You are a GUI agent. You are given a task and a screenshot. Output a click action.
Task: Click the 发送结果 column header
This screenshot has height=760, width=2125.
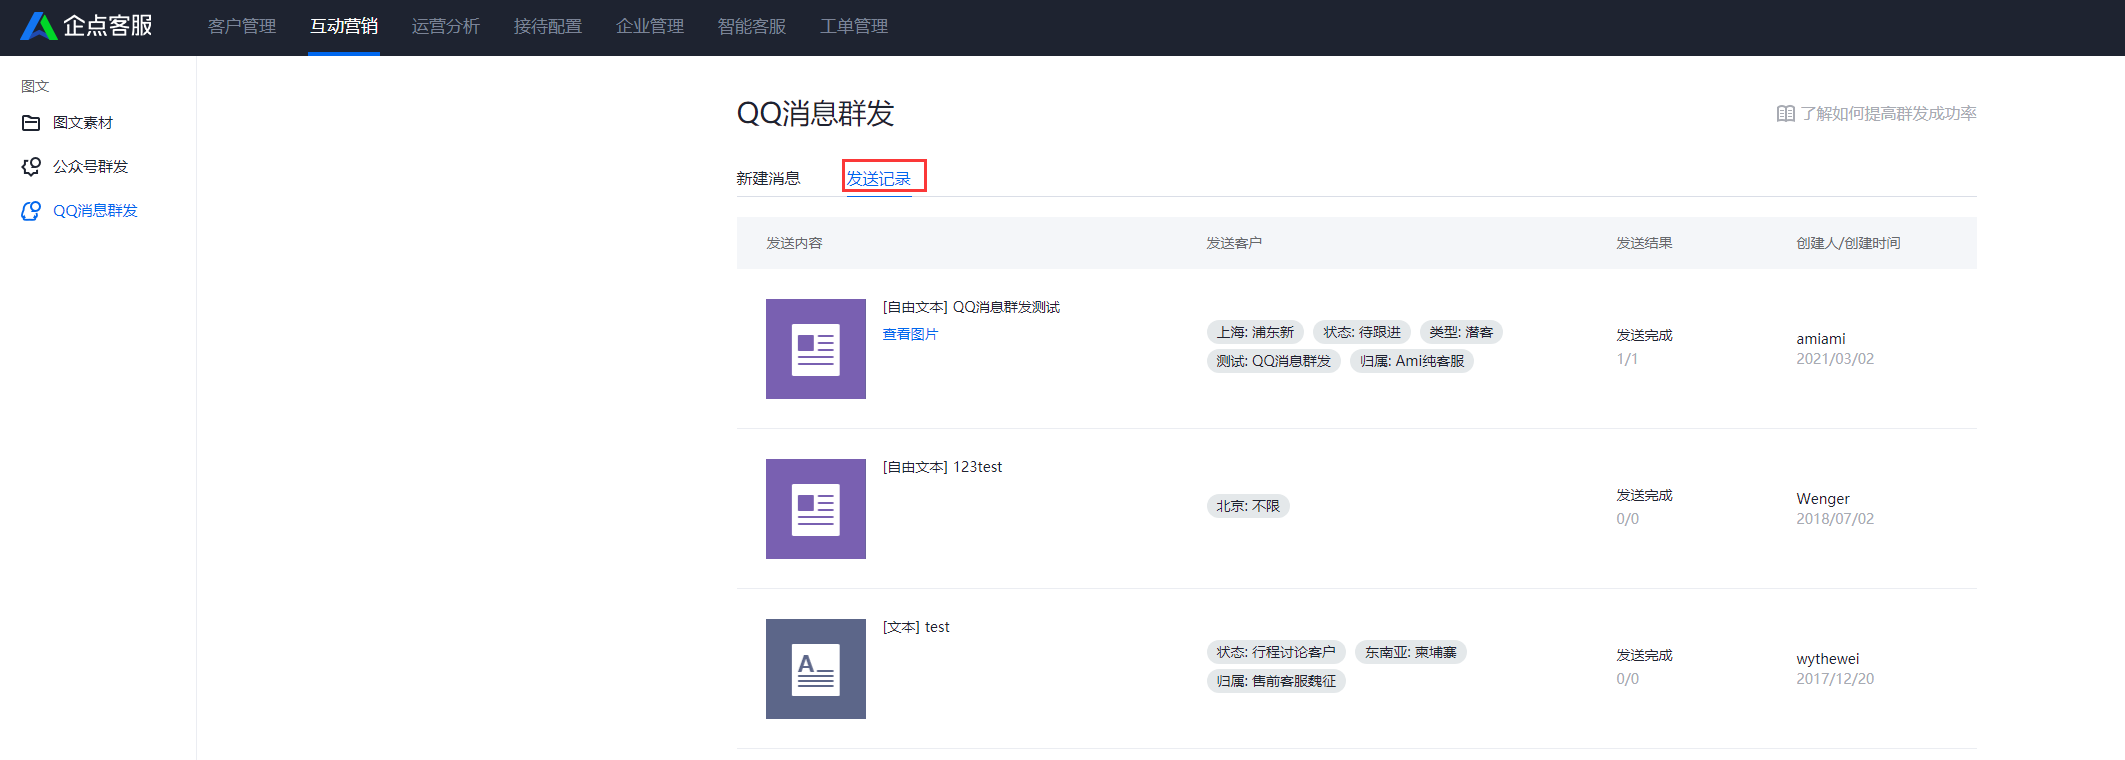pos(1644,243)
